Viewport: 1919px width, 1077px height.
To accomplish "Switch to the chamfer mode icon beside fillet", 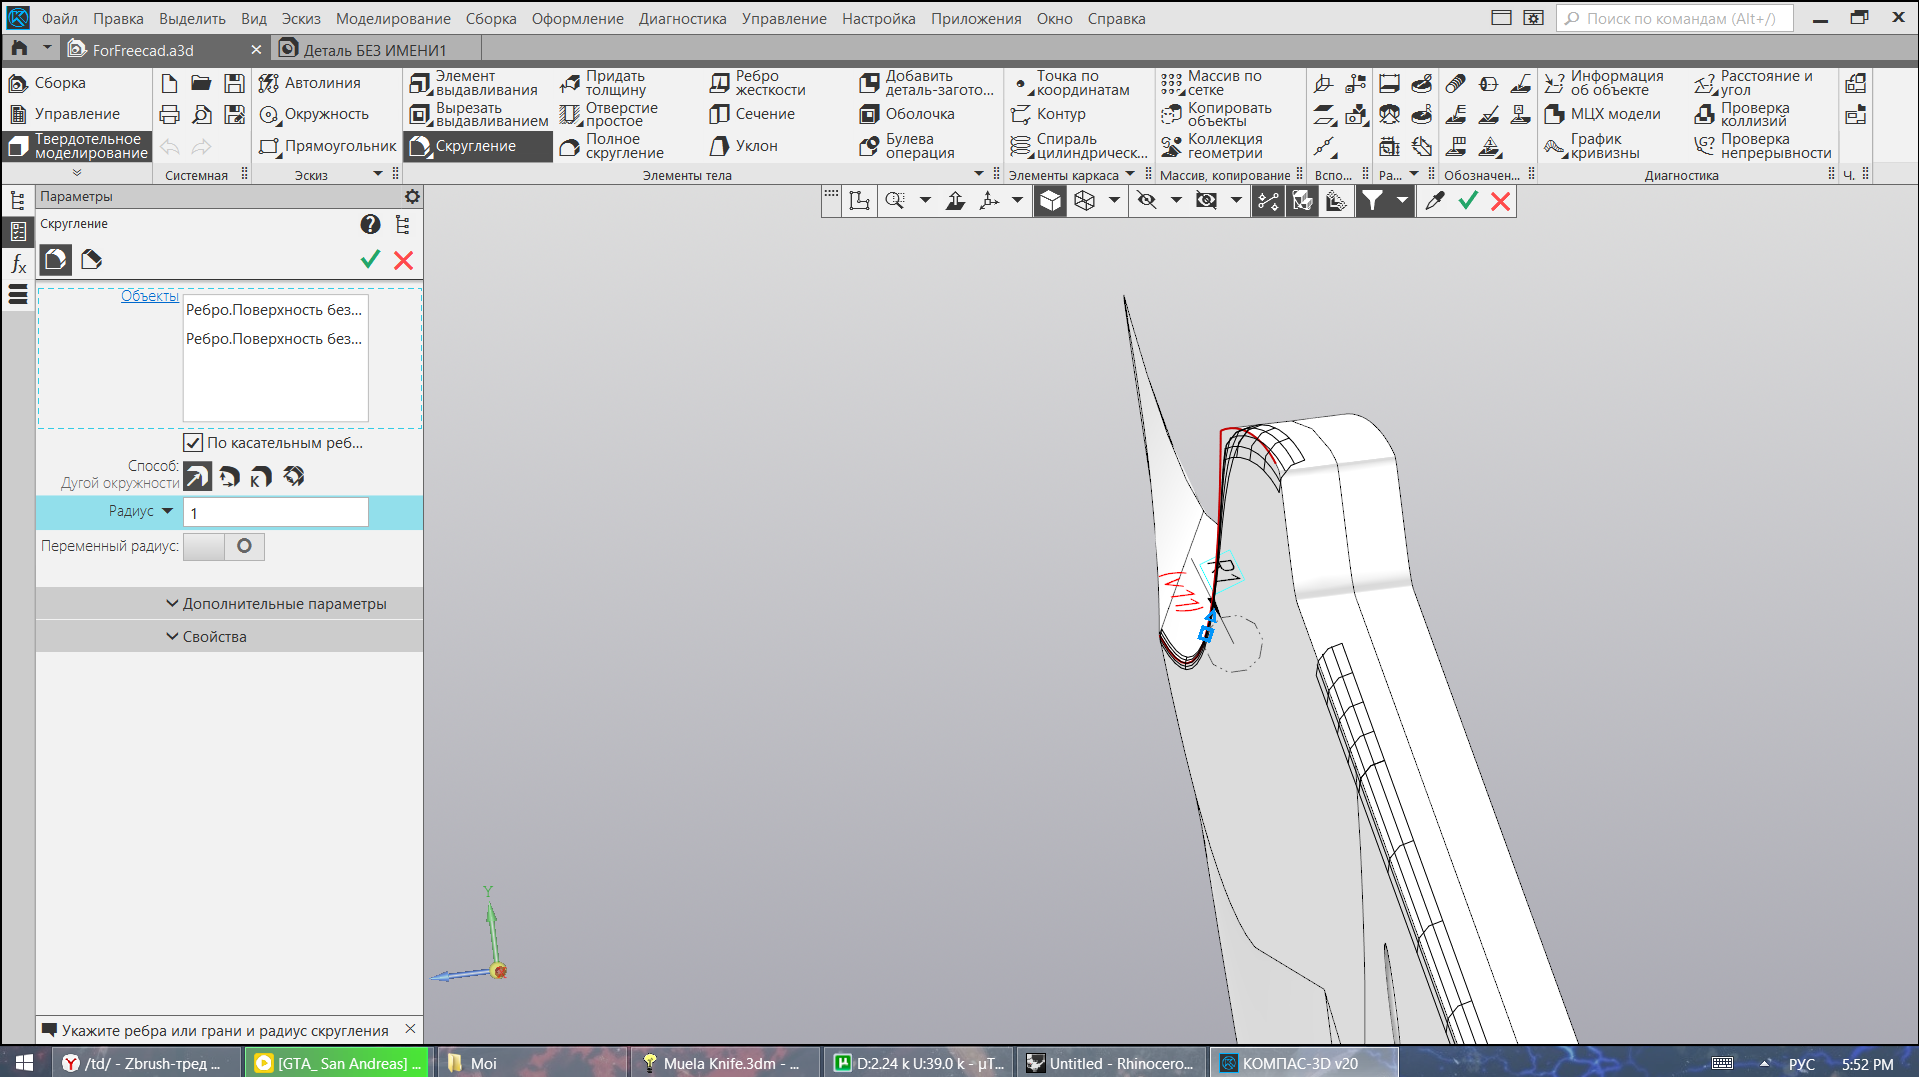I will click(92, 260).
